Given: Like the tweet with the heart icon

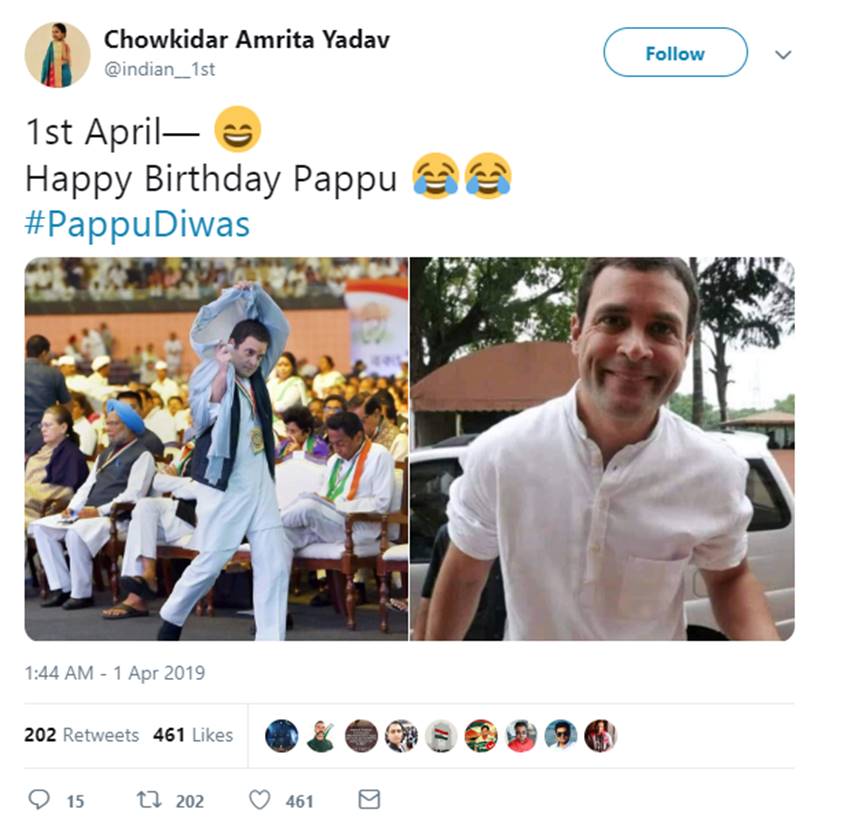Looking at the screenshot, I should coord(259,799).
